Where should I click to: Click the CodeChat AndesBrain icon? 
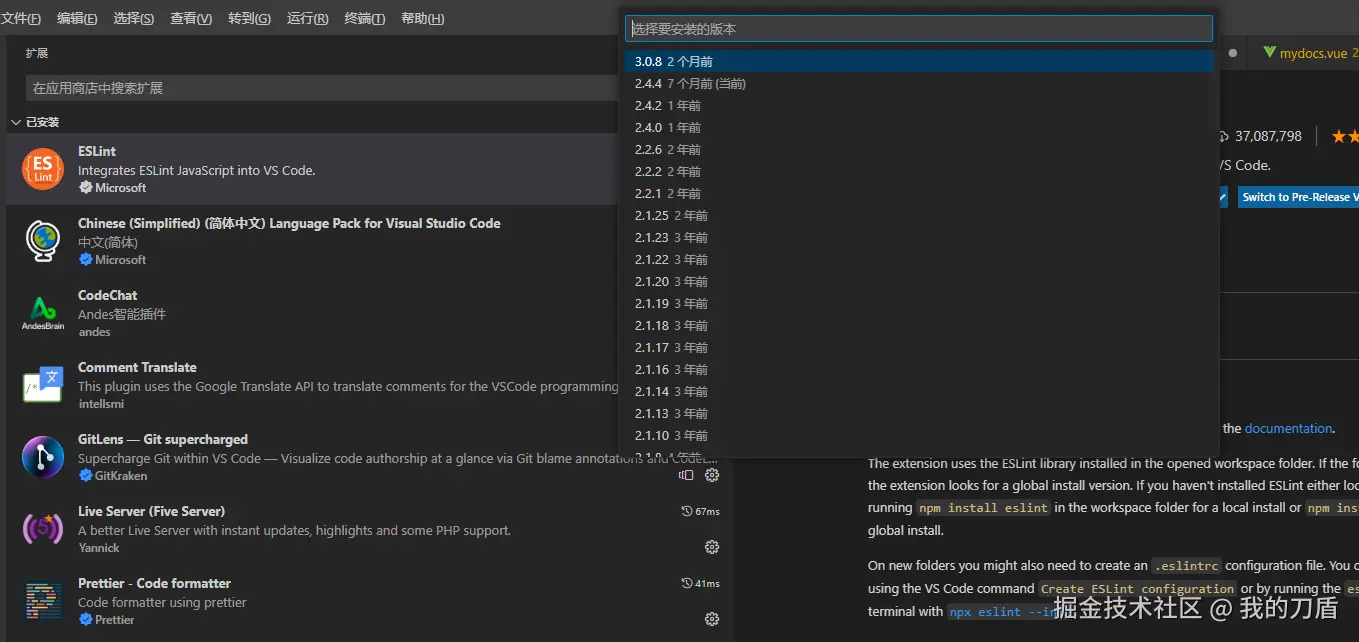tap(43, 313)
